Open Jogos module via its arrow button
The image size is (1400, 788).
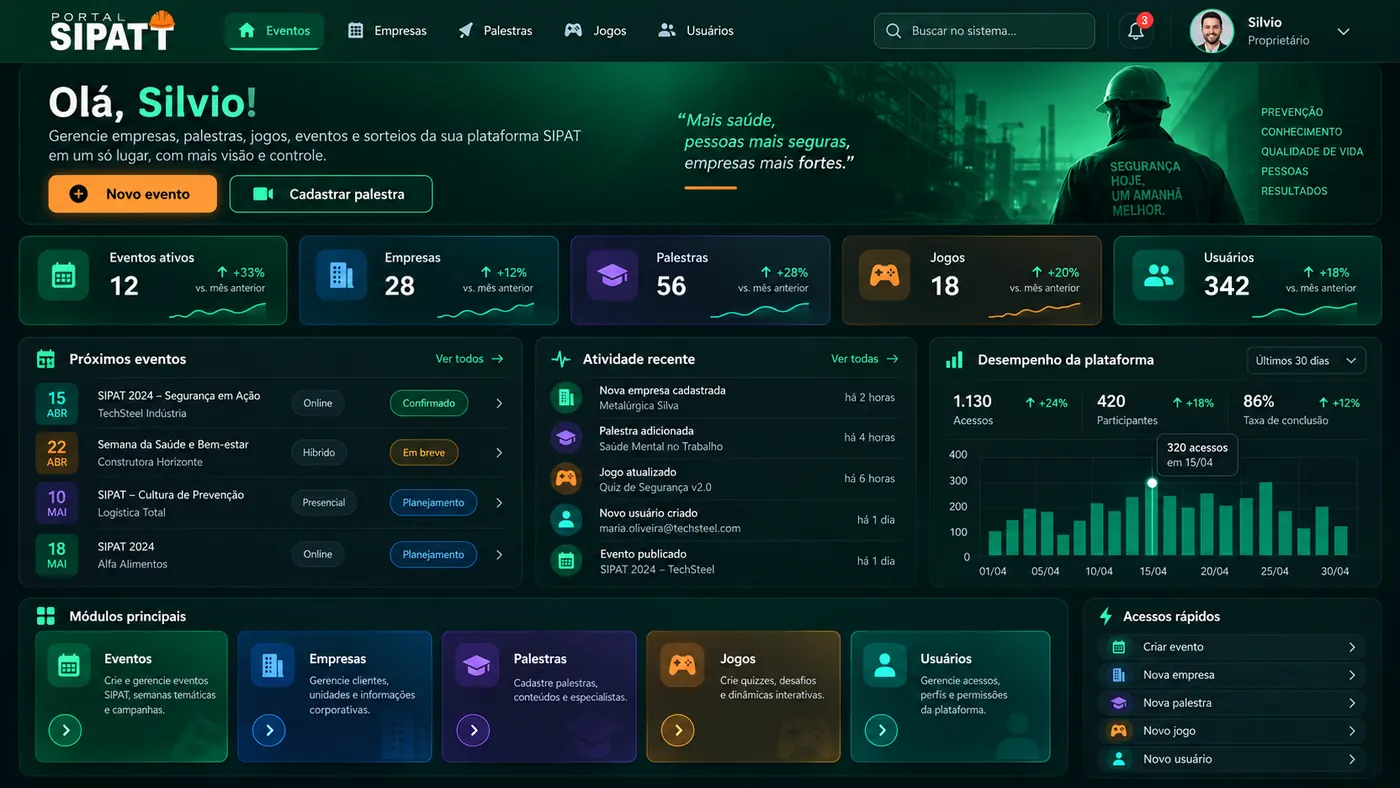[x=677, y=731]
